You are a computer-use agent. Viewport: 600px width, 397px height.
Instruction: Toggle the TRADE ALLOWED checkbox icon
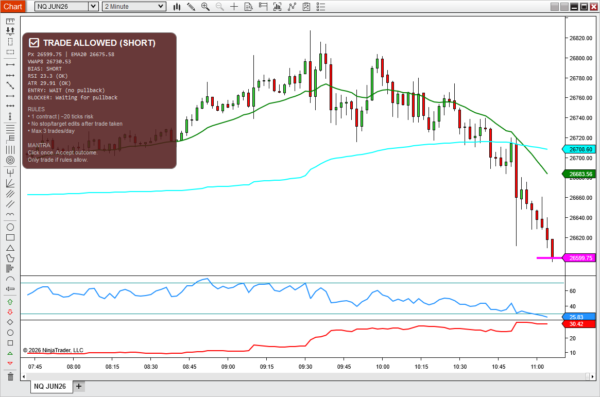pyautogui.click(x=34, y=43)
